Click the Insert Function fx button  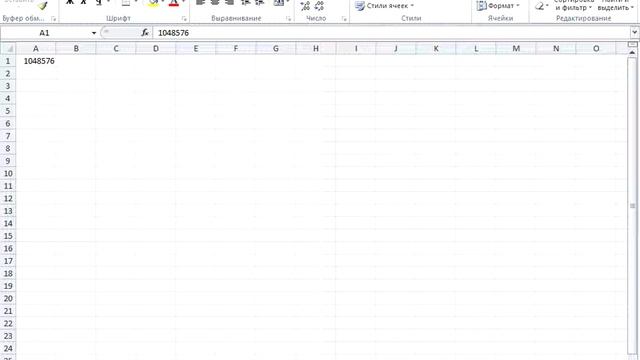[x=145, y=33]
